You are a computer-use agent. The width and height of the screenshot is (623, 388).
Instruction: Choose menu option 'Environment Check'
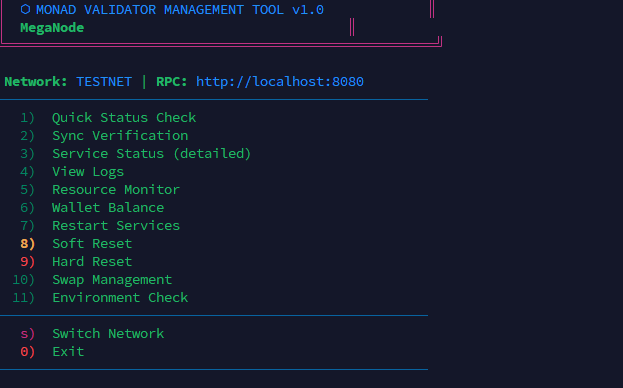tap(120, 298)
